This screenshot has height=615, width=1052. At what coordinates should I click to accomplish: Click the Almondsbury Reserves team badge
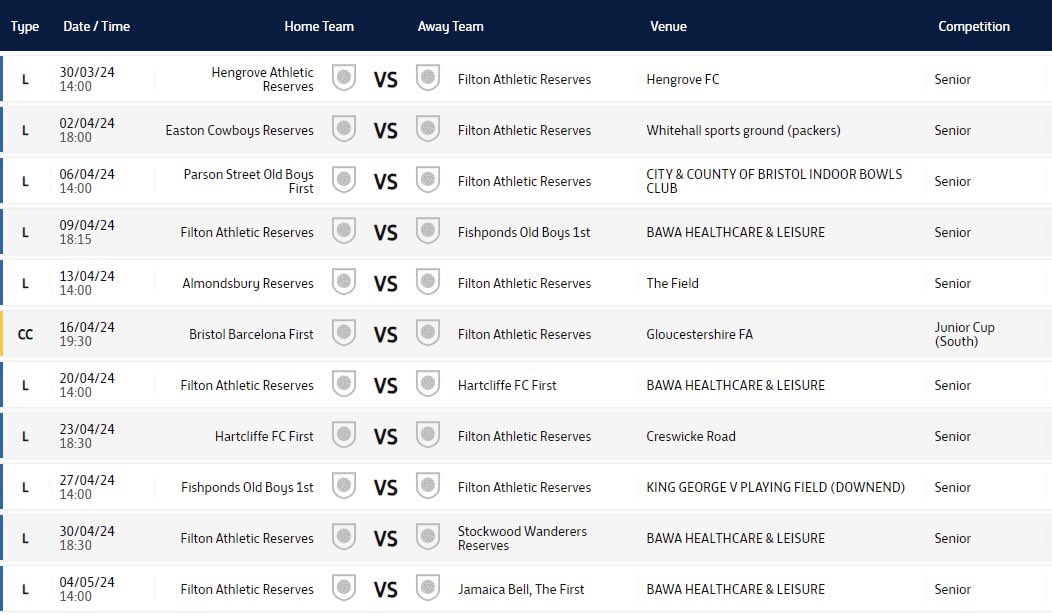pyautogui.click(x=344, y=282)
